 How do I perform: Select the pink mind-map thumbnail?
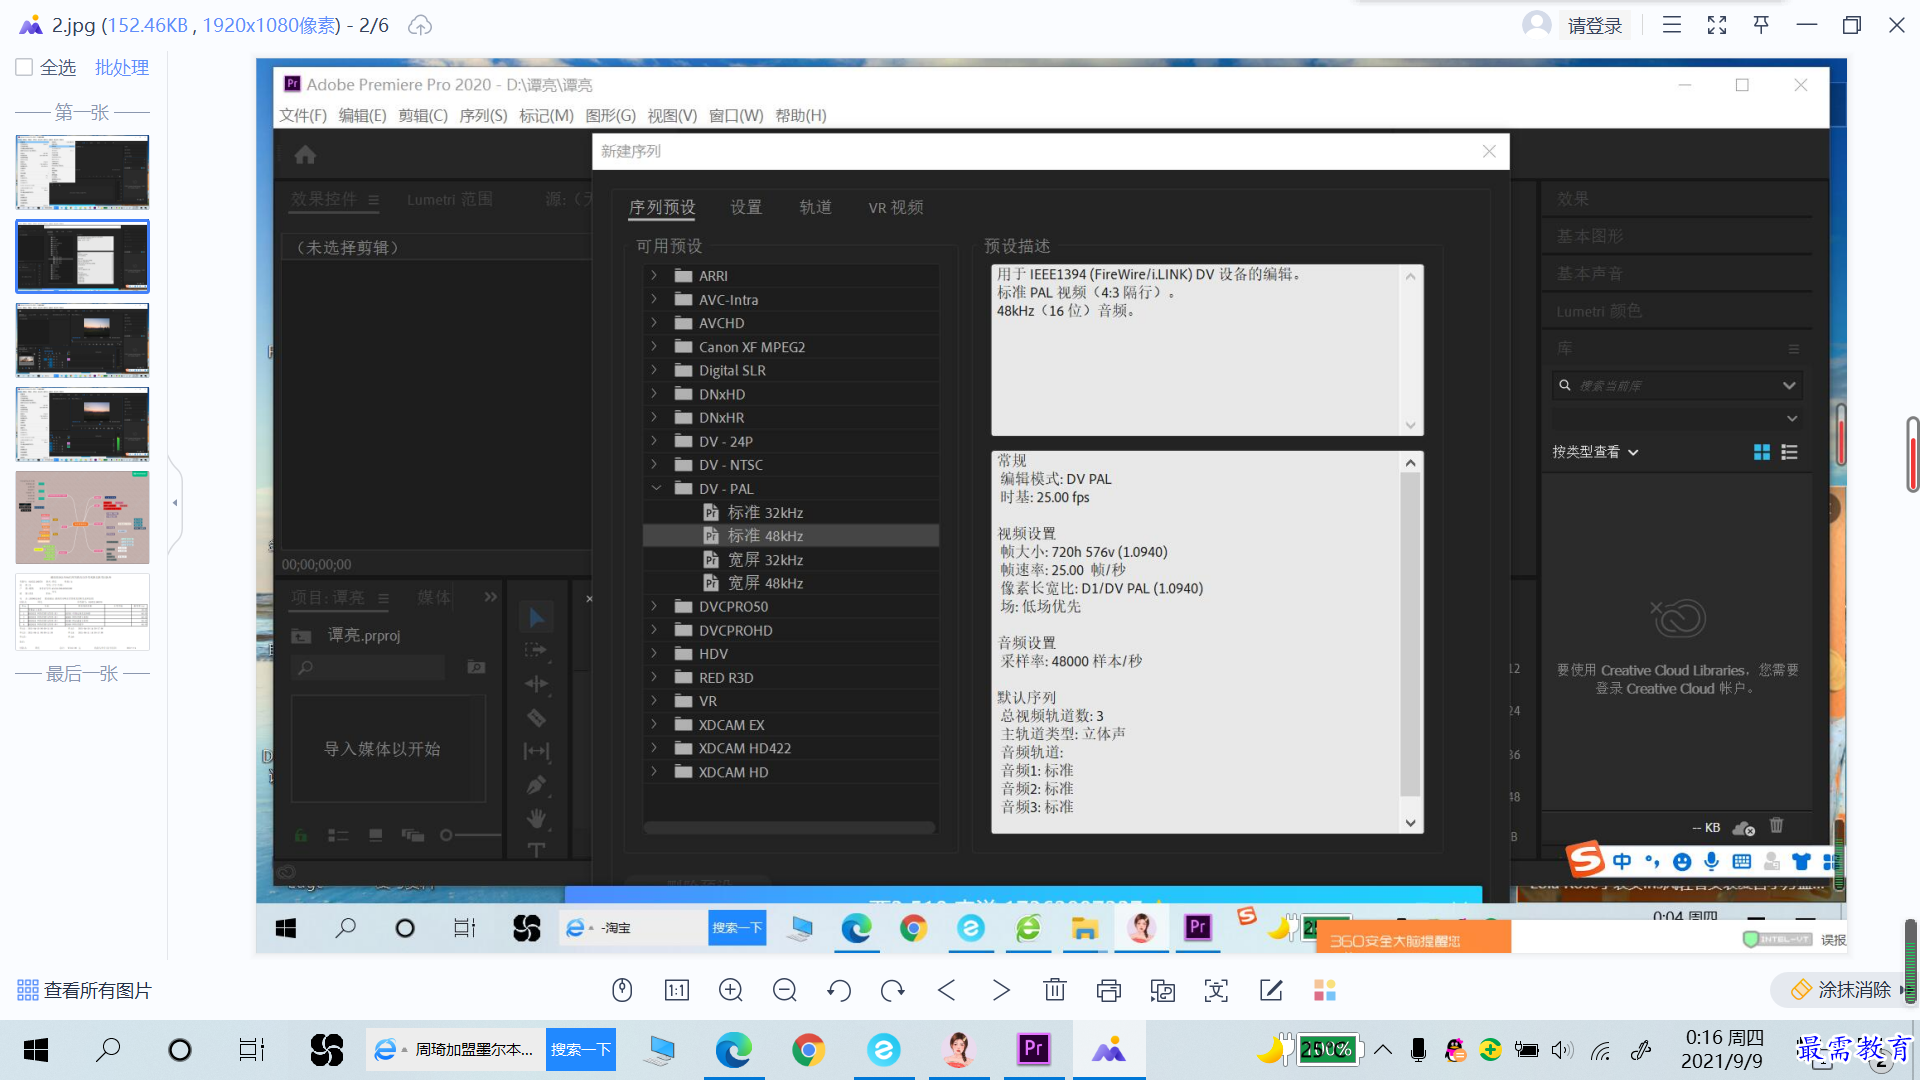tap(83, 517)
